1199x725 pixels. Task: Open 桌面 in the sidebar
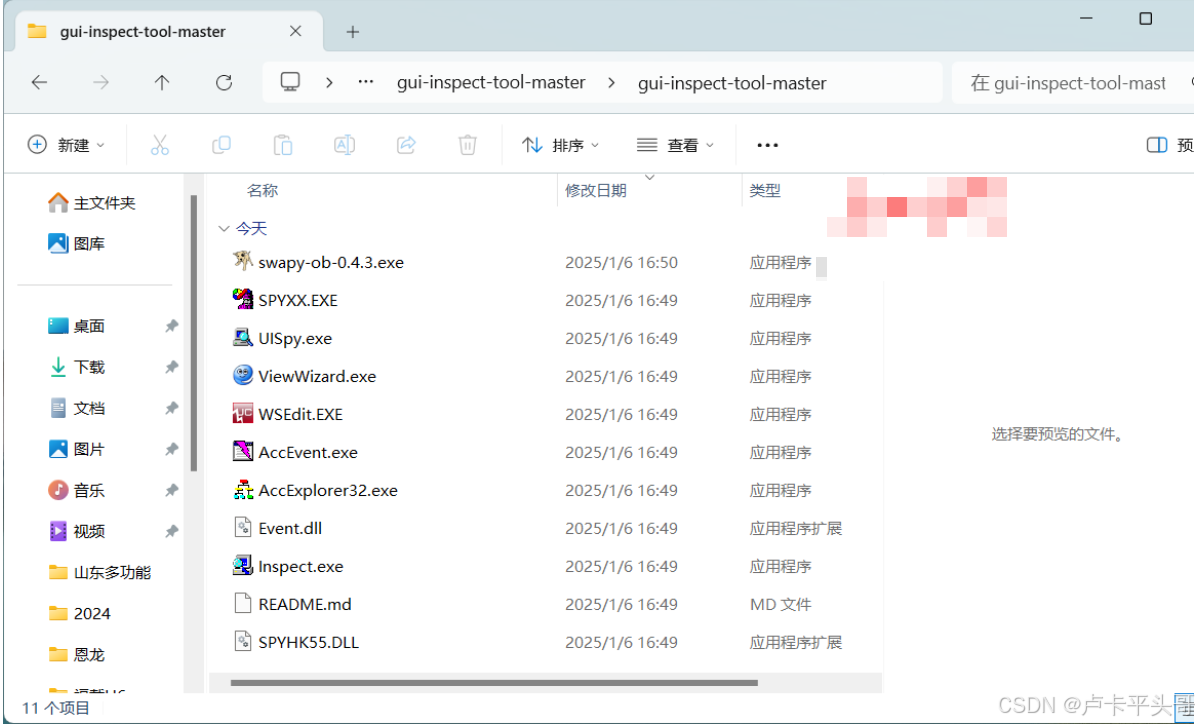tap(76, 326)
